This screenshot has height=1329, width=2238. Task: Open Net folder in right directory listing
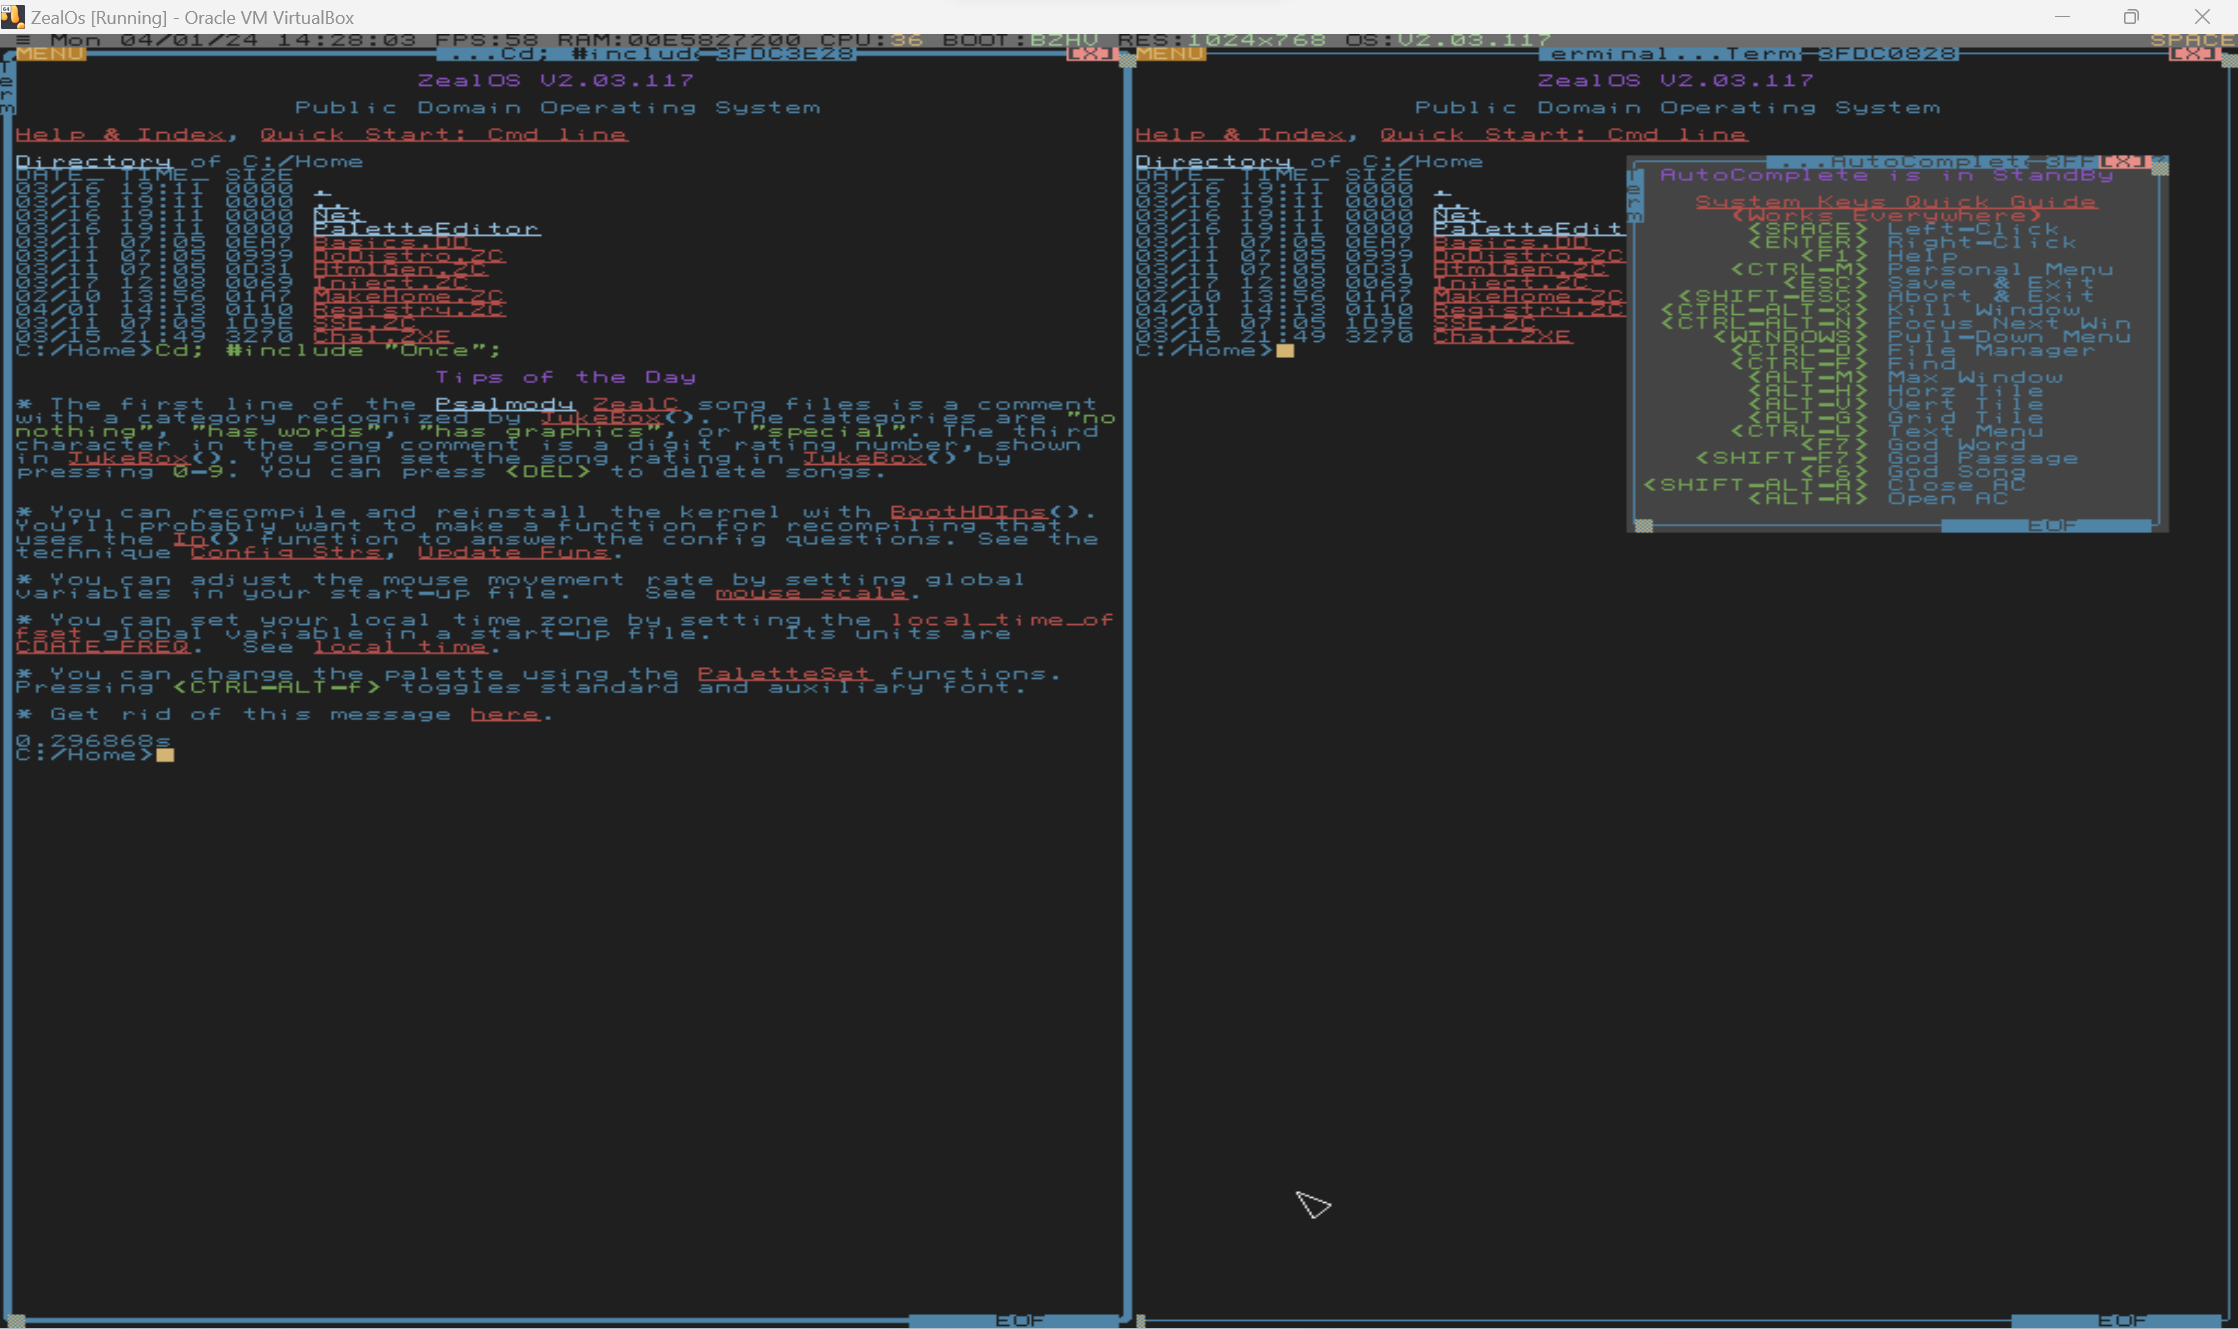pos(1457,215)
